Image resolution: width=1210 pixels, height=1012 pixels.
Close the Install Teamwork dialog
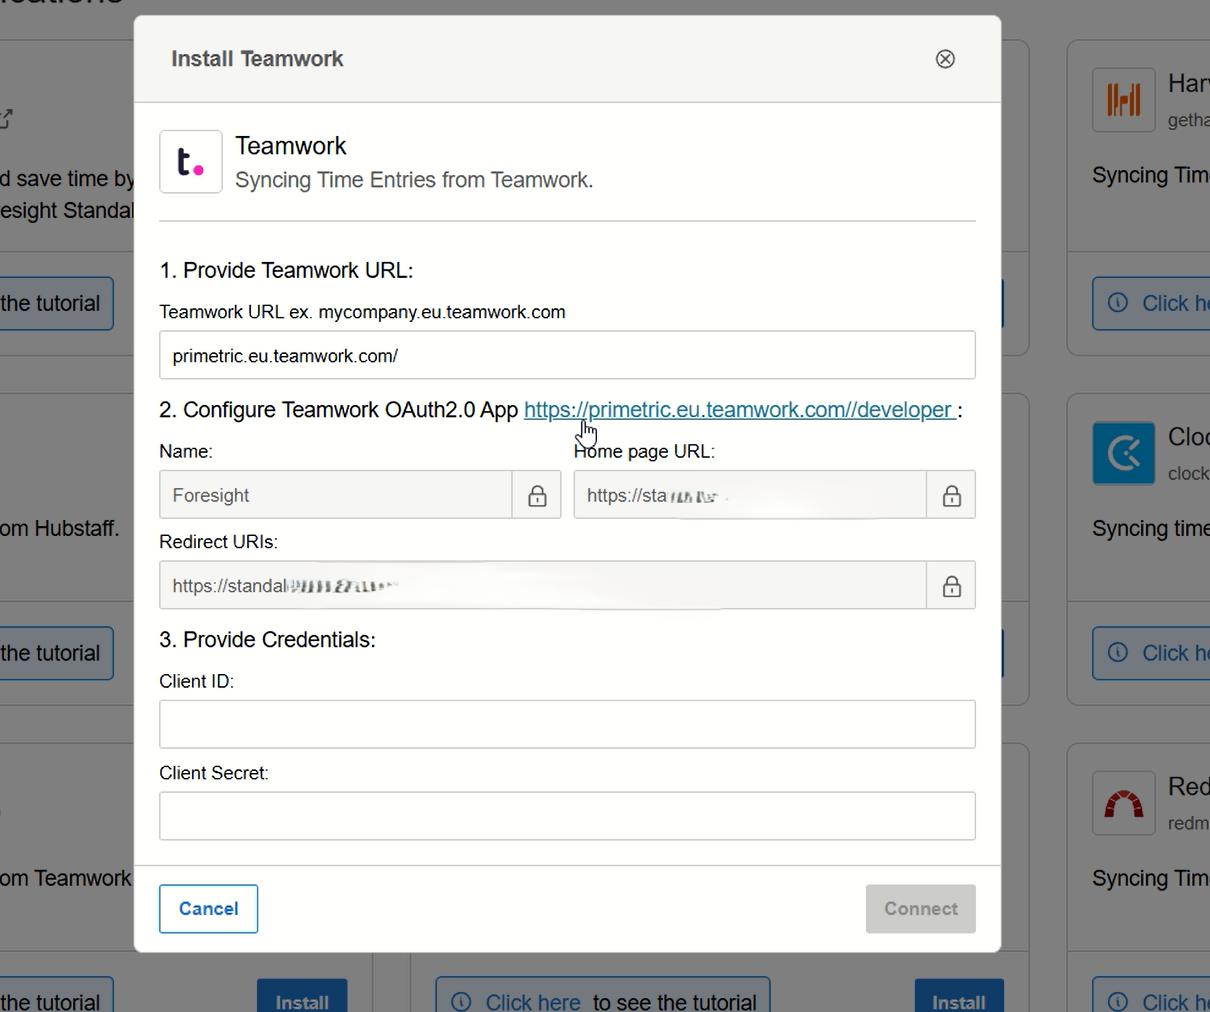945,59
